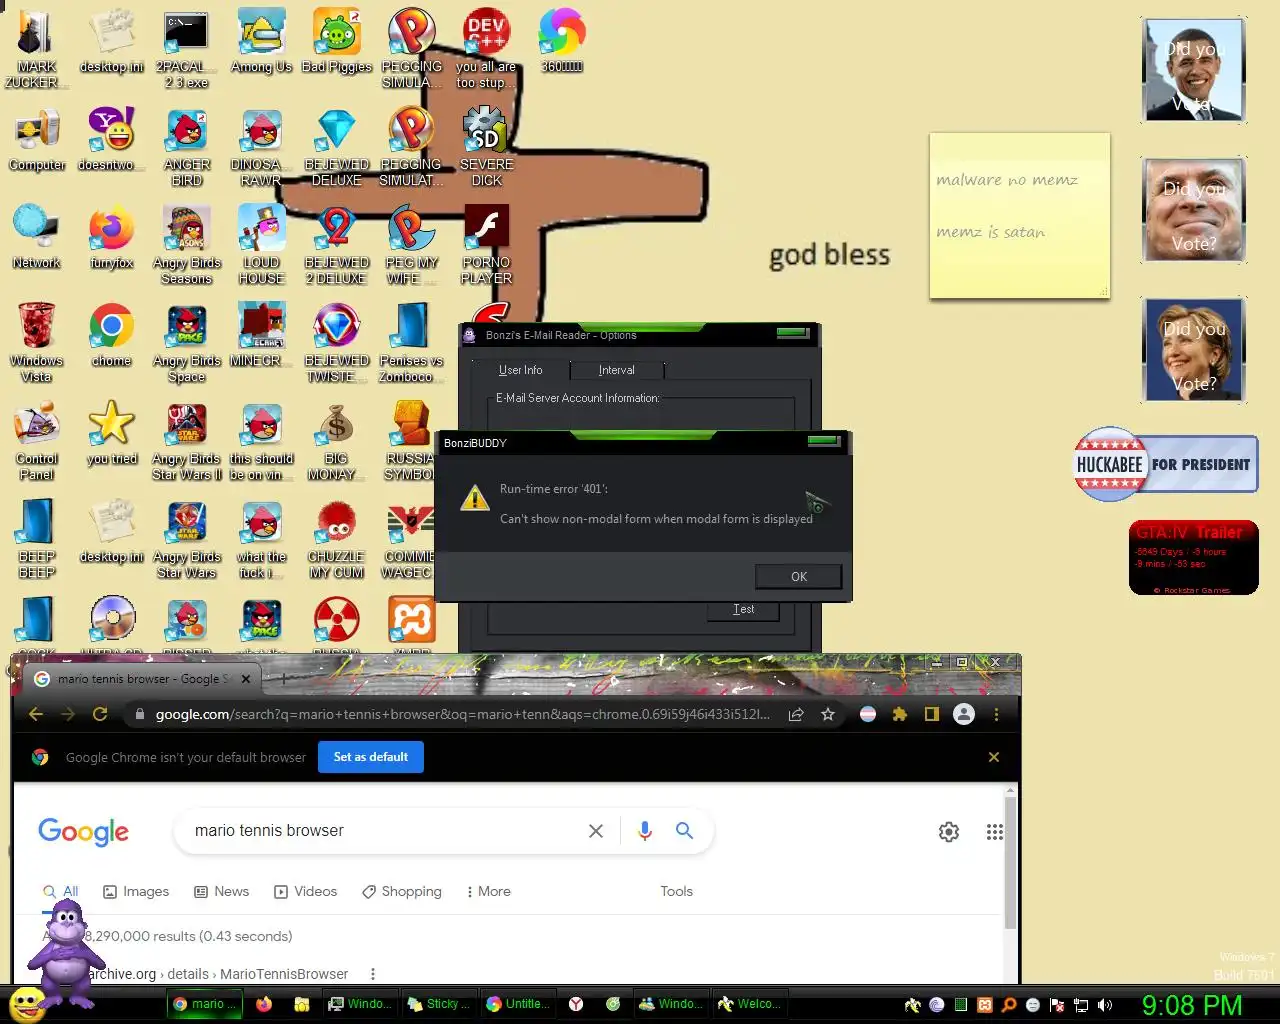This screenshot has height=1024, width=1280.
Task: Open BEJEWELED DELUXE desktop icon
Action: pos(337,148)
